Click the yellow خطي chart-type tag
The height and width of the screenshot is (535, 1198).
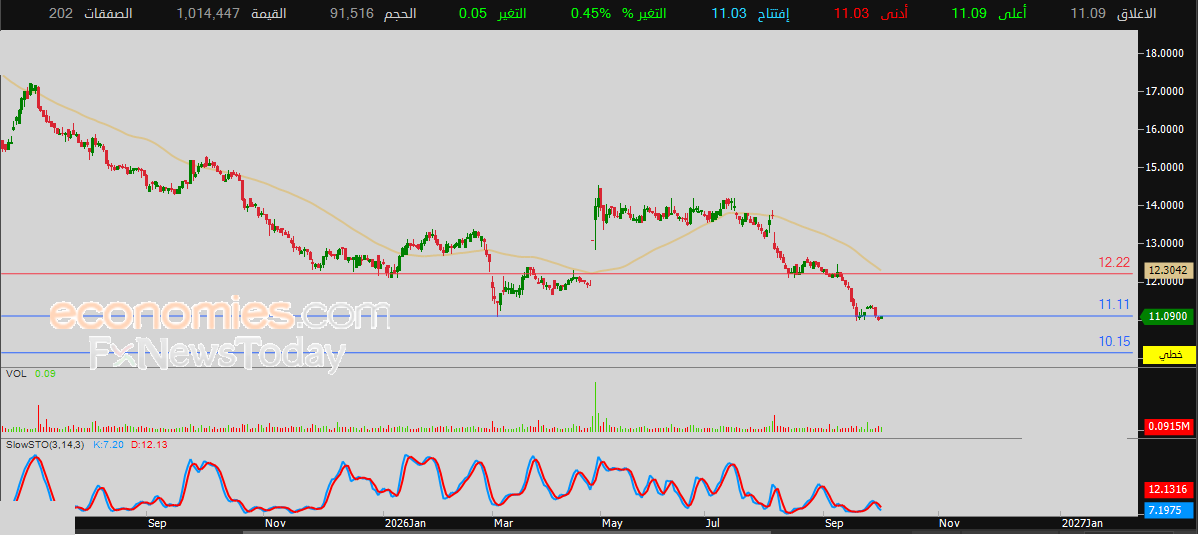click(1169, 355)
